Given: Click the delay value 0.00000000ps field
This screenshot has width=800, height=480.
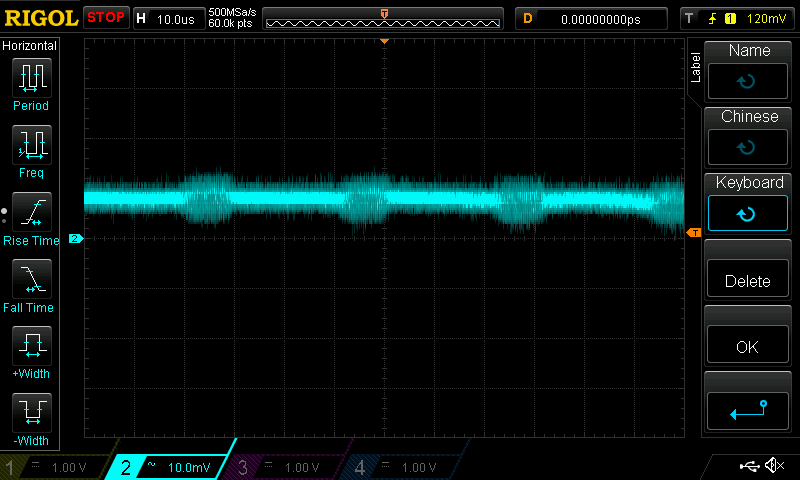Looking at the screenshot, I should click(x=601, y=19).
